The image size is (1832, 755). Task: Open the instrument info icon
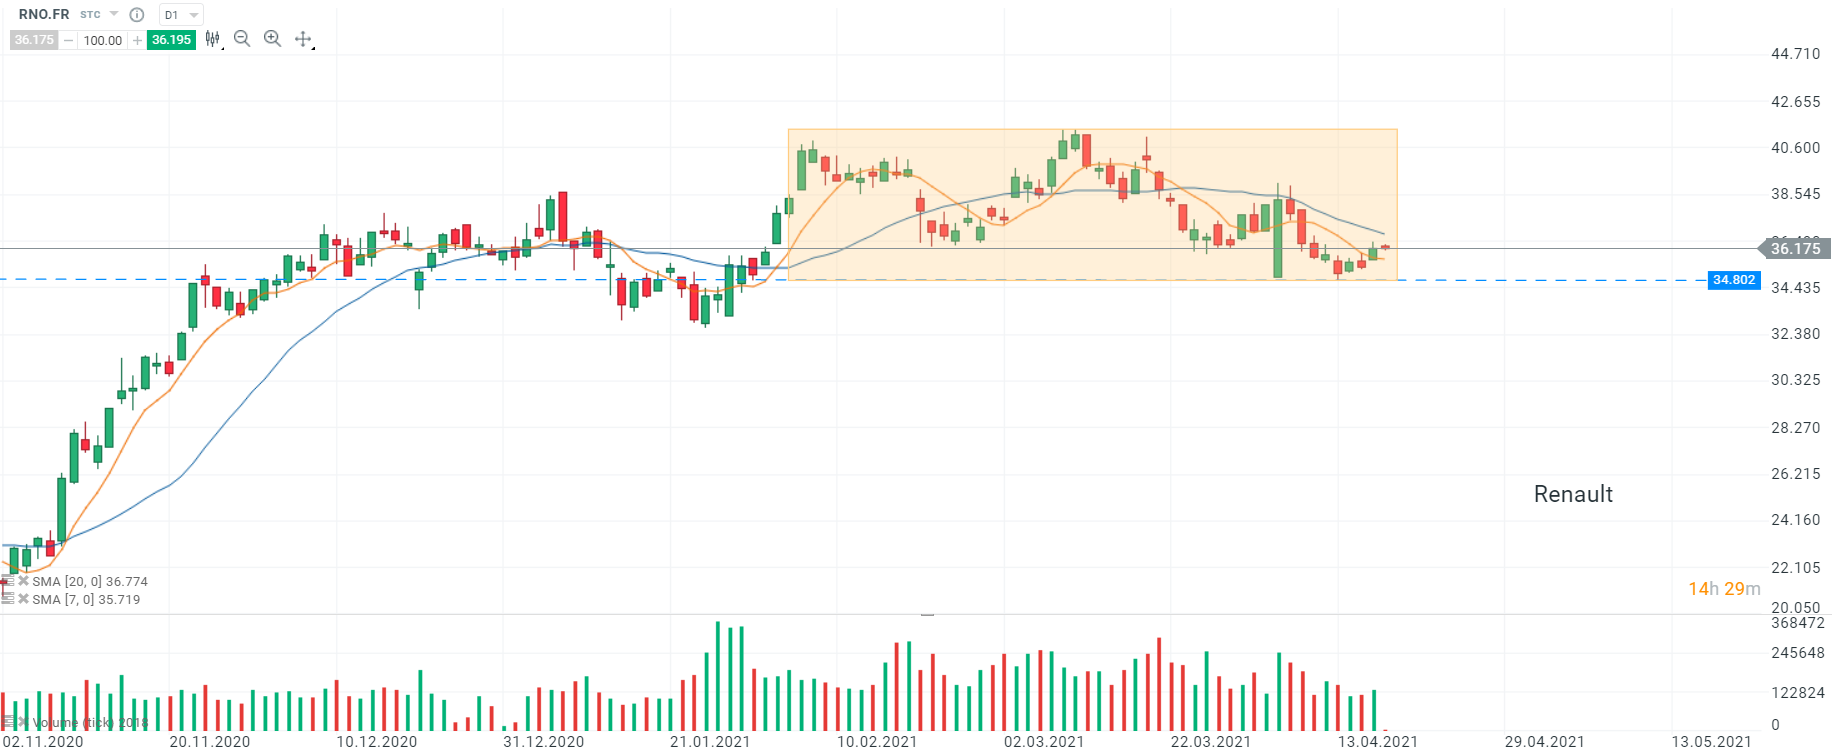pos(137,15)
